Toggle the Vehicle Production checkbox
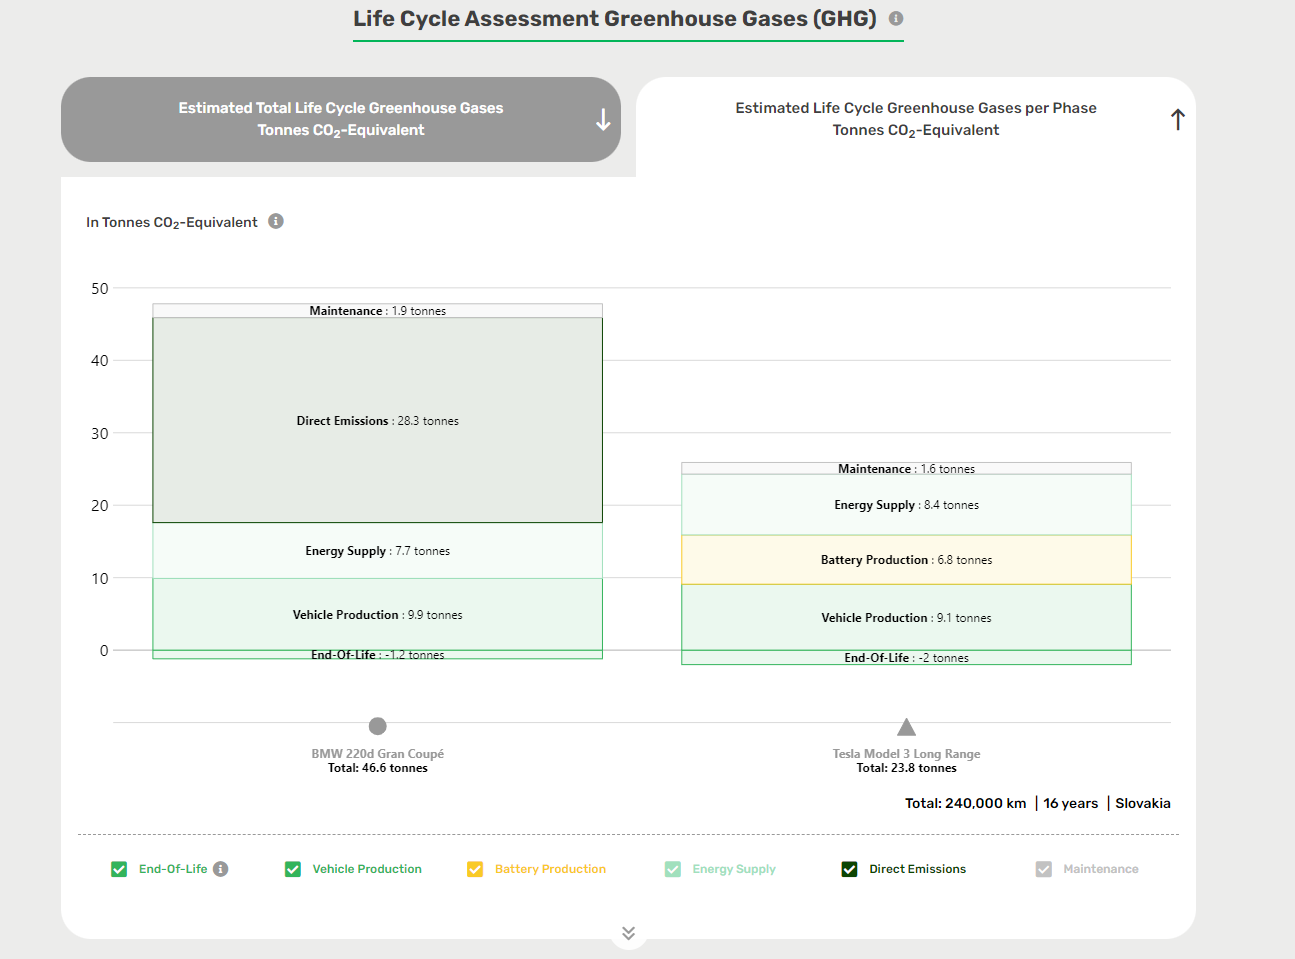The height and width of the screenshot is (959, 1295). pyautogui.click(x=293, y=869)
